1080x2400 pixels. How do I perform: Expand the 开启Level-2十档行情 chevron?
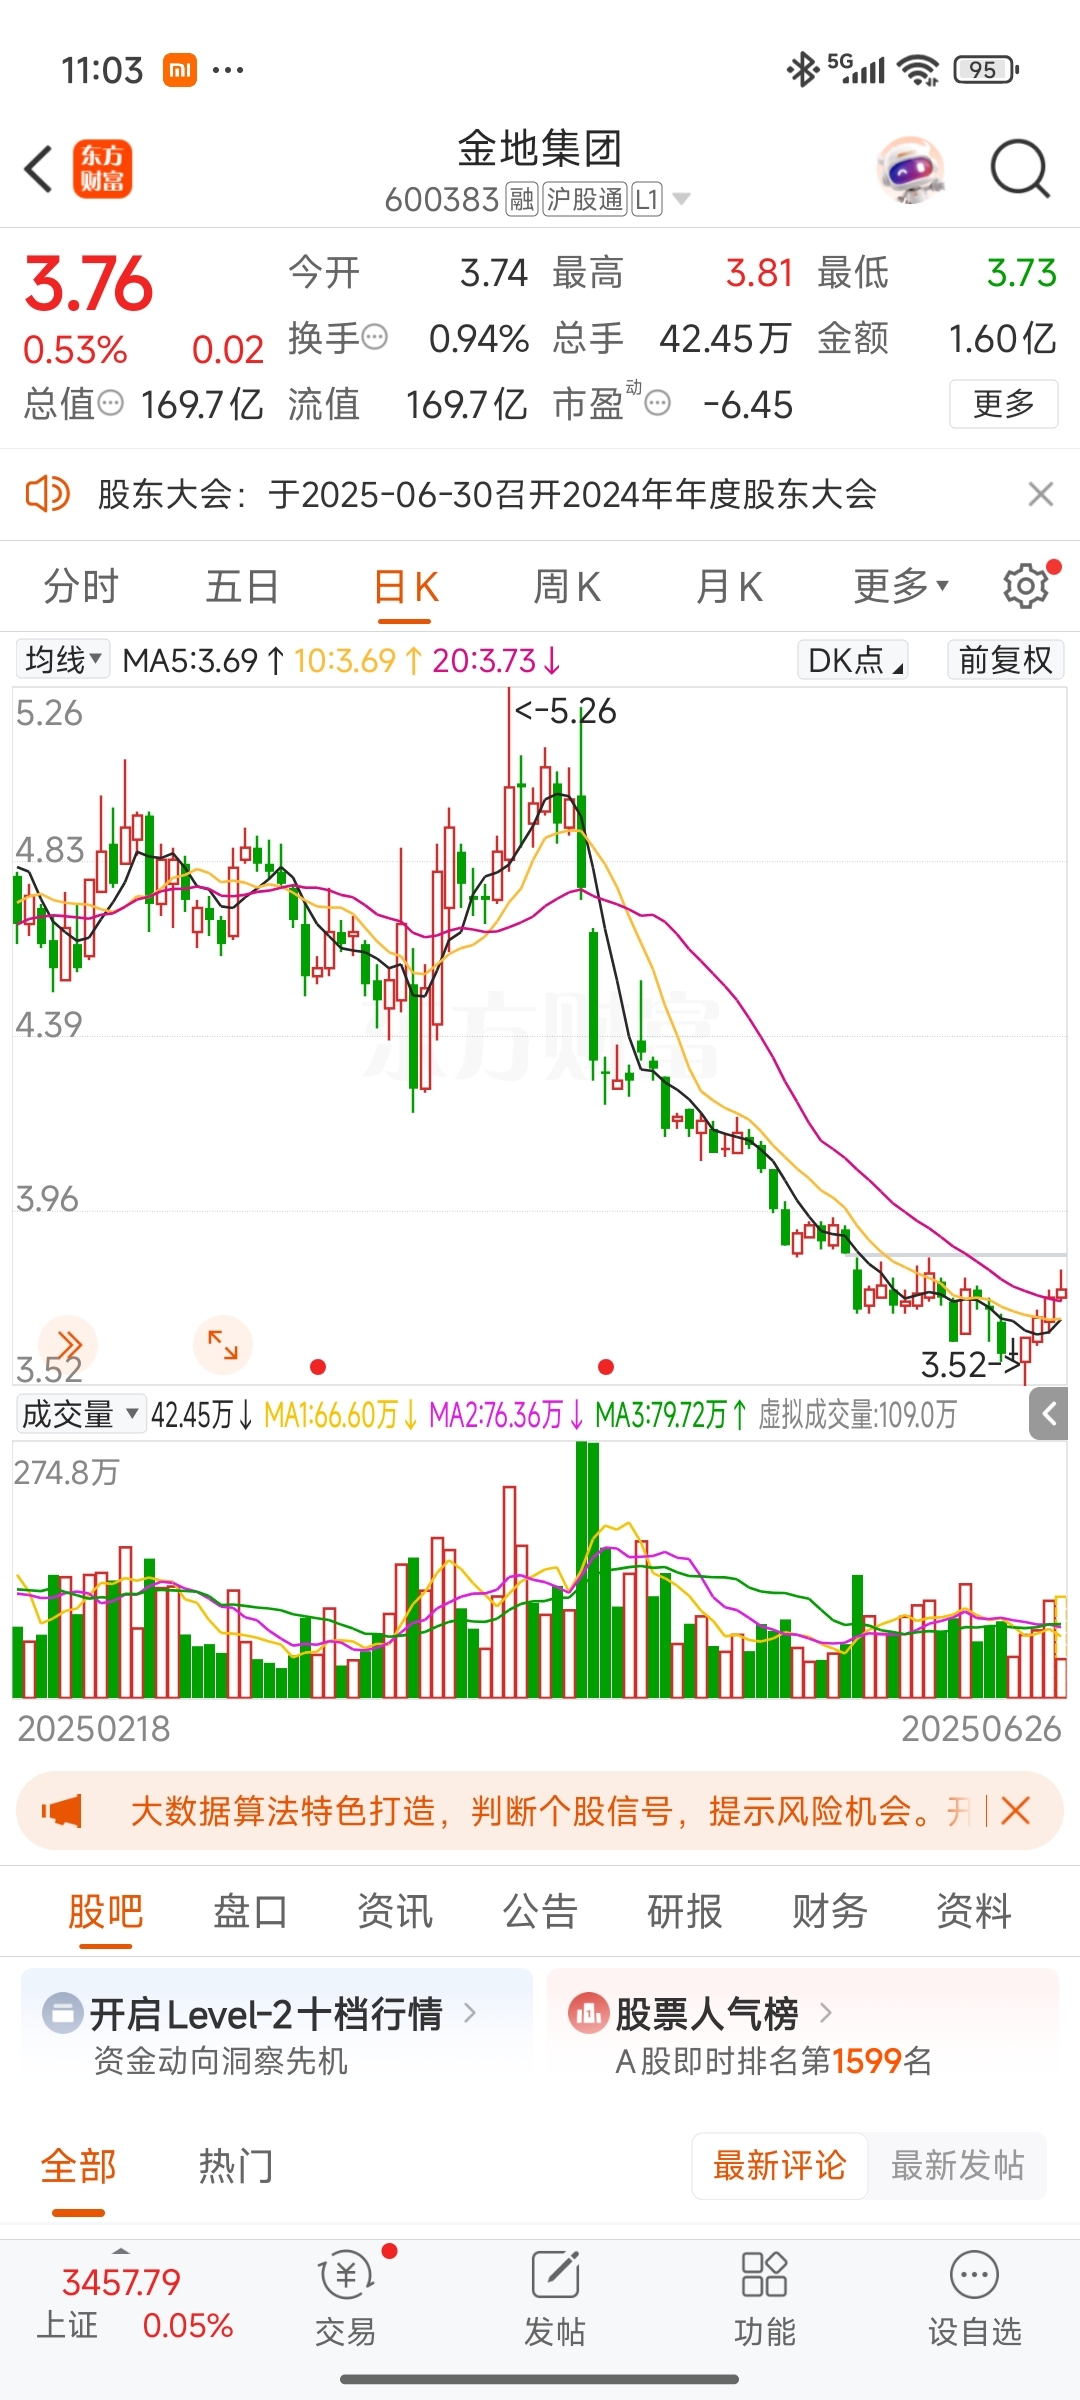[470, 2012]
